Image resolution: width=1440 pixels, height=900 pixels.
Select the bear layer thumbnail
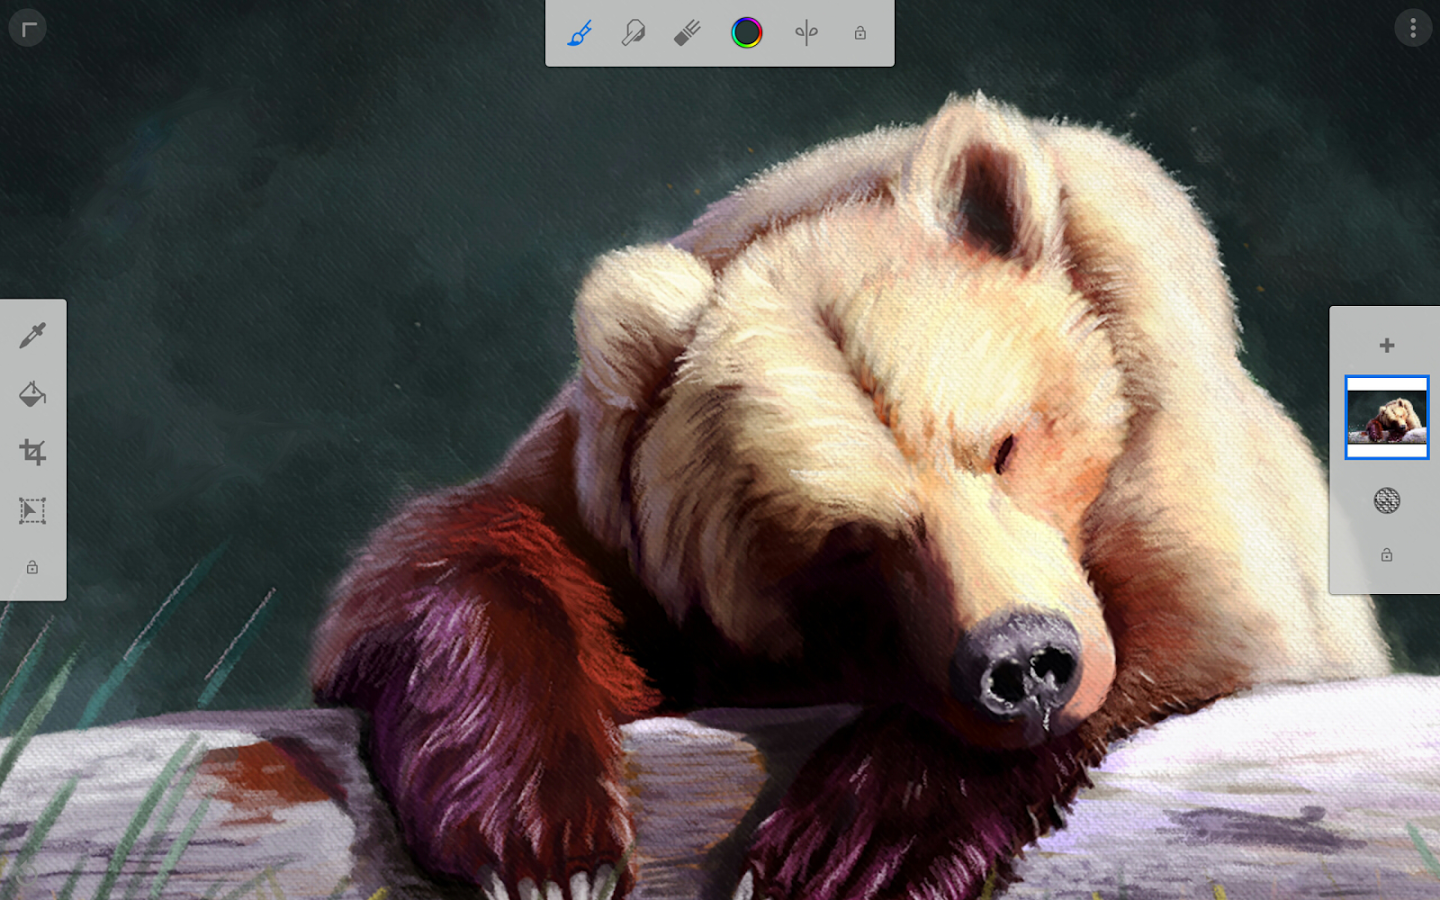coord(1387,417)
